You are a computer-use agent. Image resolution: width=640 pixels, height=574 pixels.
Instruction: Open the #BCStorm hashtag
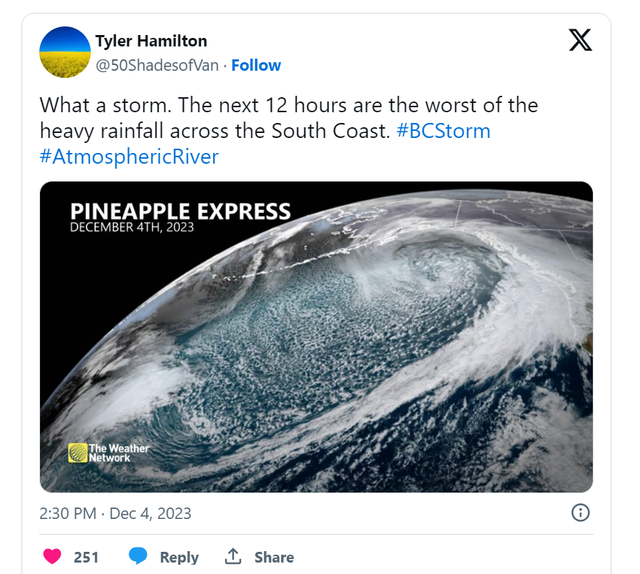click(443, 131)
